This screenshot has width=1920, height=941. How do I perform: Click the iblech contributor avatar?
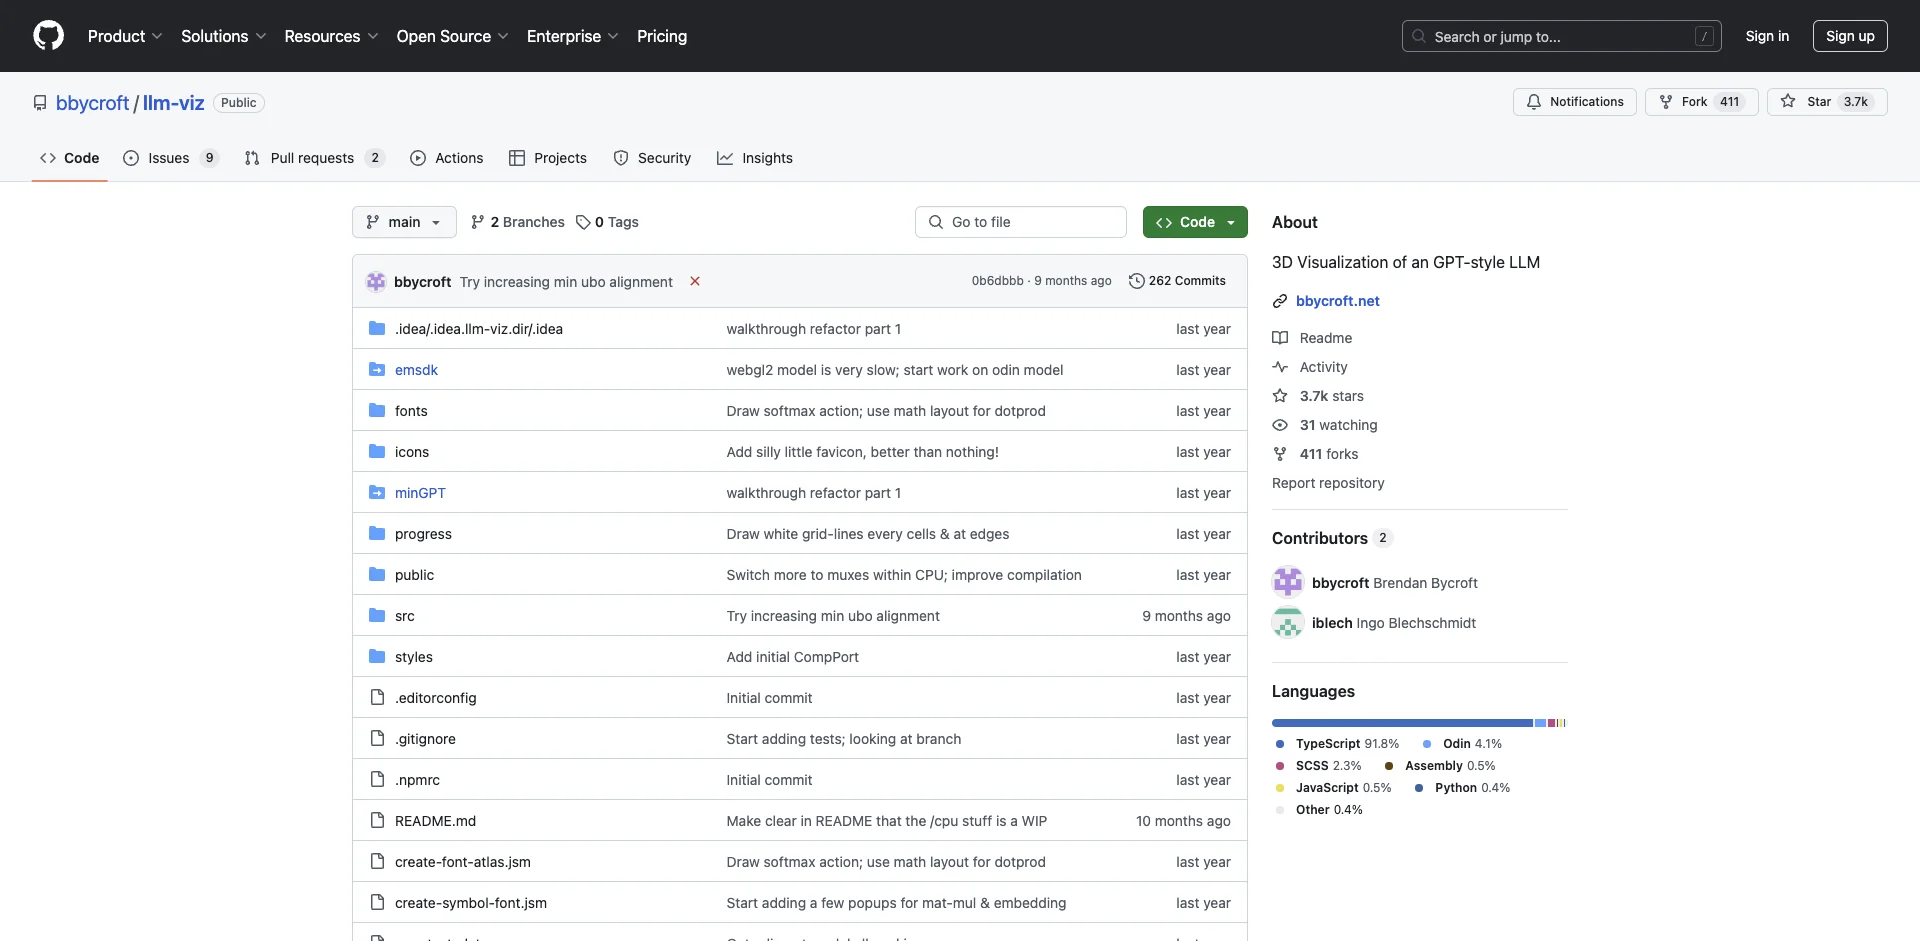[1288, 622]
